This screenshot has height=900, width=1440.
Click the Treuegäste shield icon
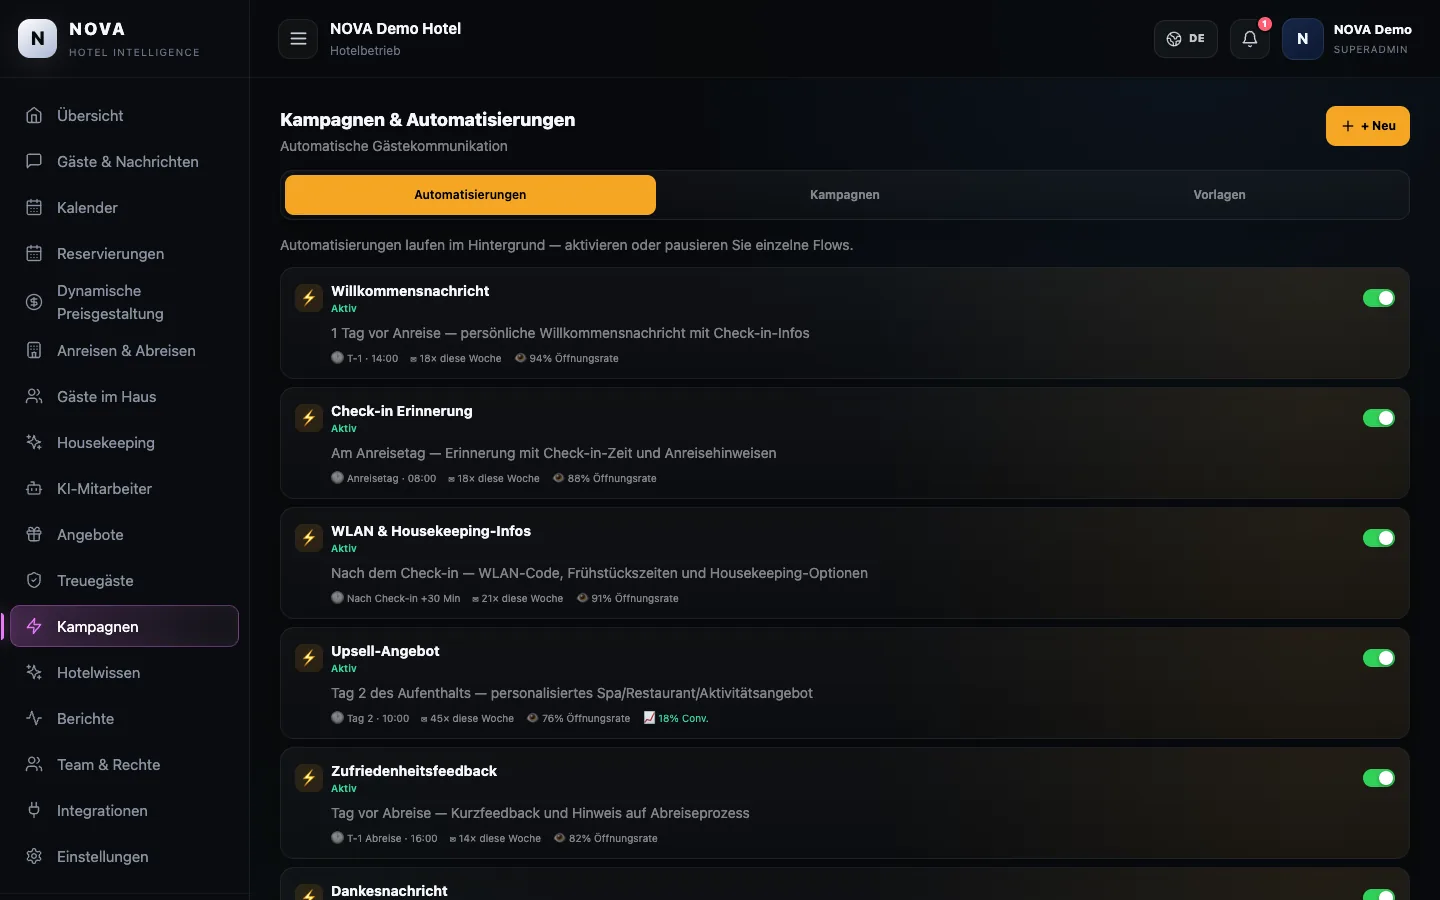[34, 580]
